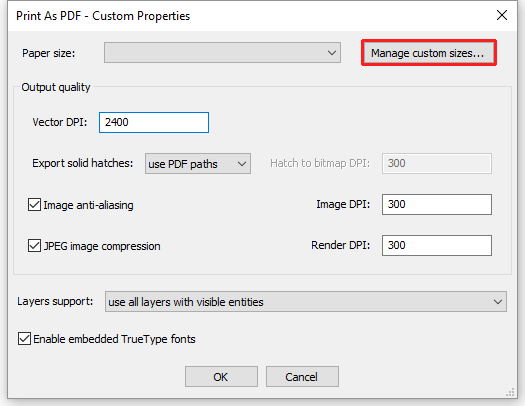Expand the Layers support dropdown

[x=306, y=302]
